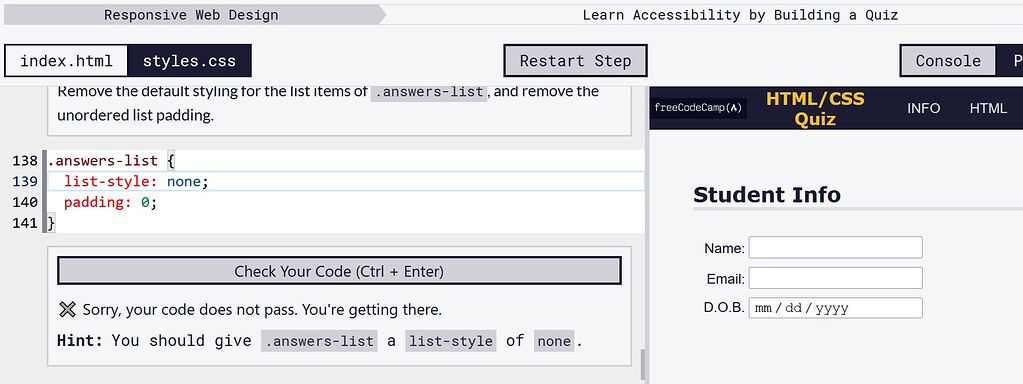Open Learn Accessibility by Building a Quiz breadcrumb
Viewport: 1023px width, 384px height.
click(x=740, y=14)
